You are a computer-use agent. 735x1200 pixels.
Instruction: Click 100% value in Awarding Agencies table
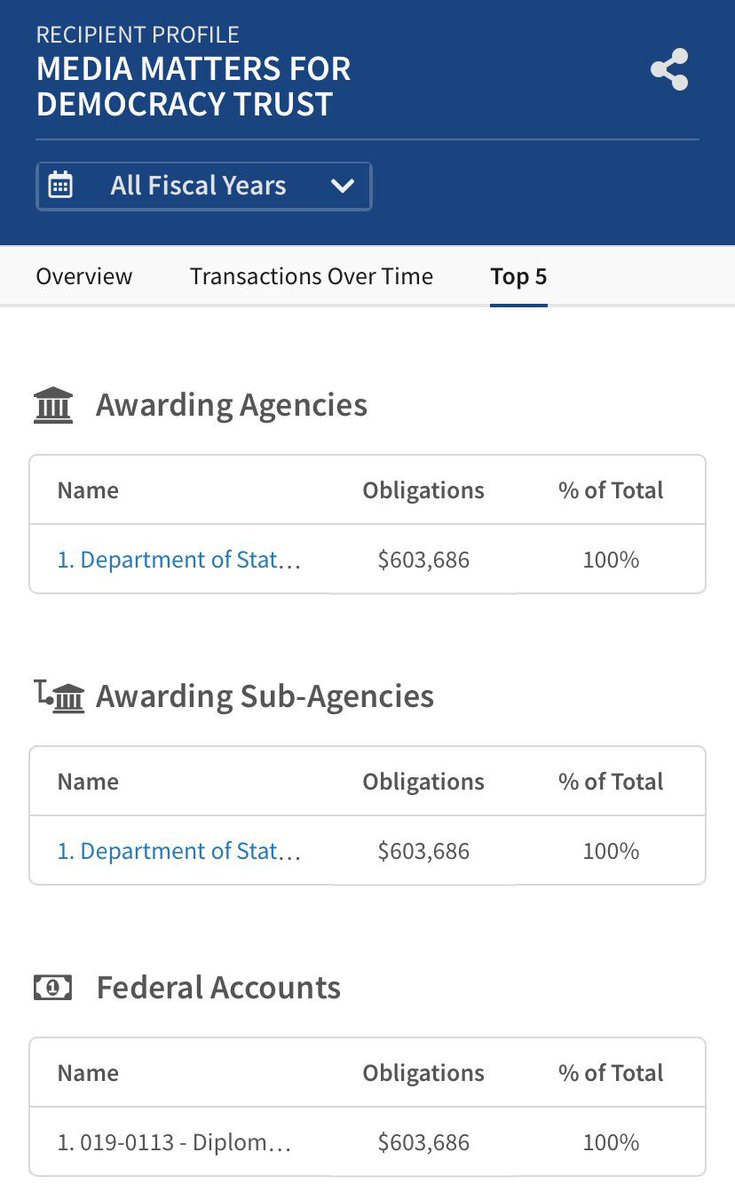tap(611, 560)
